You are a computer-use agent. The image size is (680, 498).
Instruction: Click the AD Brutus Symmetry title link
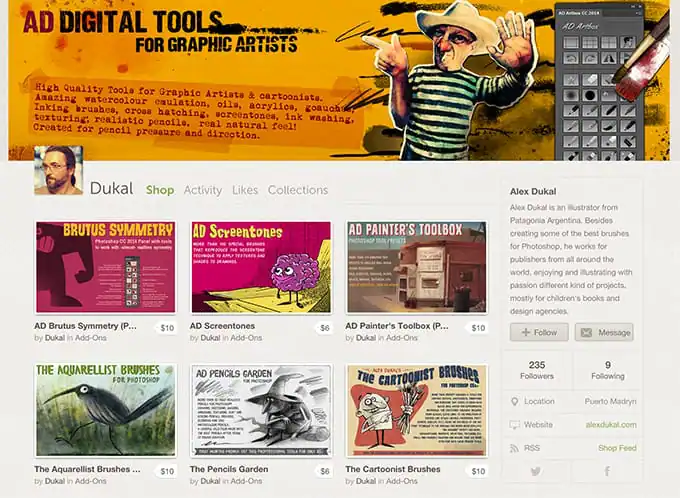coord(85,326)
